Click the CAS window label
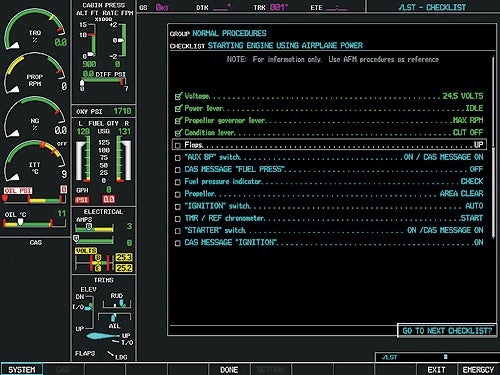 point(36,243)
